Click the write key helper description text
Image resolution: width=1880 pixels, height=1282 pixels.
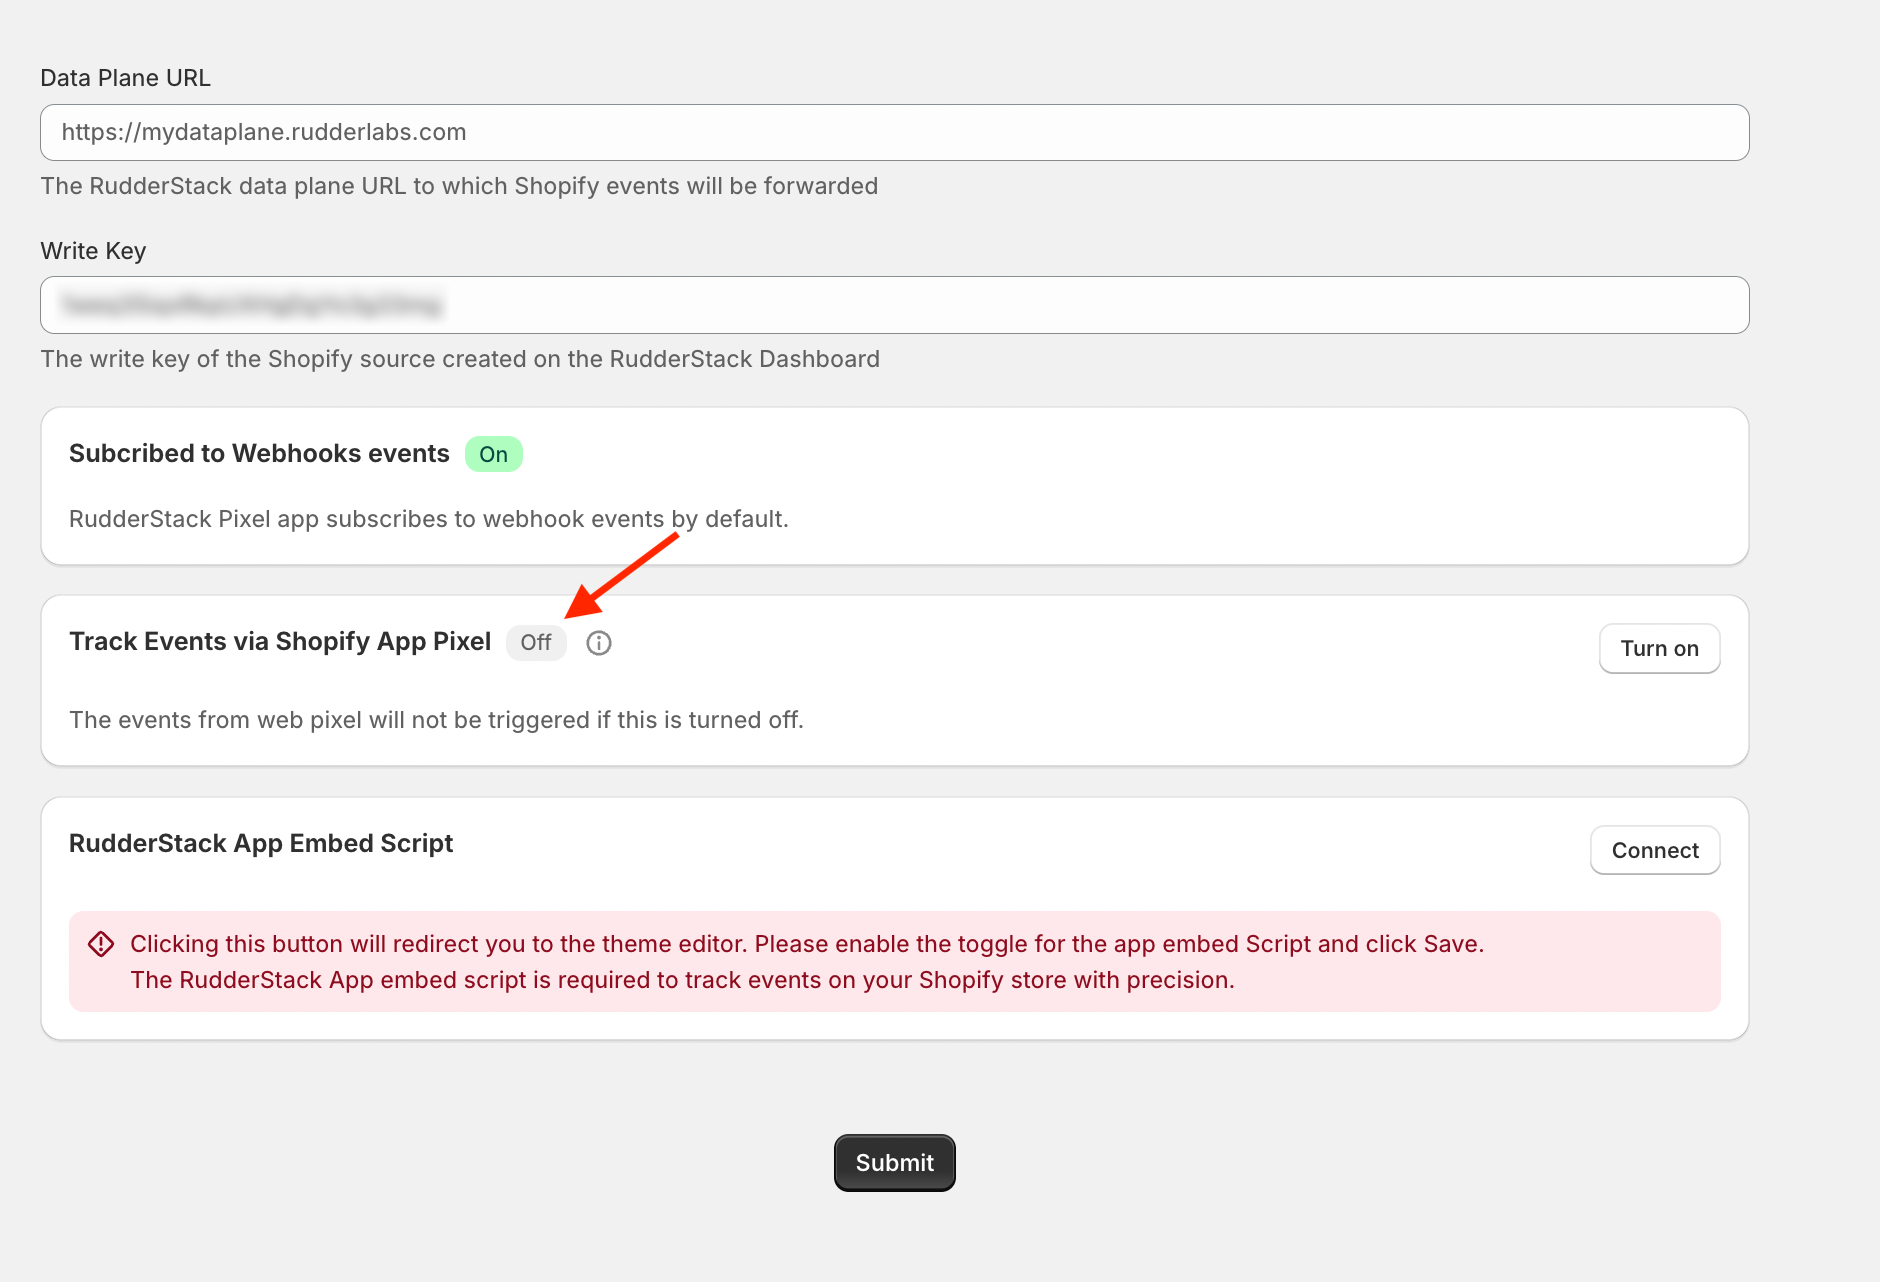[460, 359]
